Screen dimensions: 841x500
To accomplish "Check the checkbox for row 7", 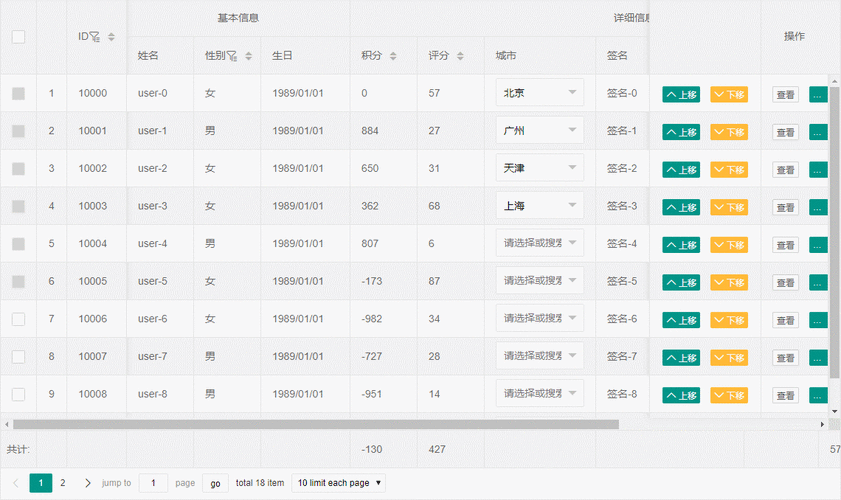I will tap(18, 319).
